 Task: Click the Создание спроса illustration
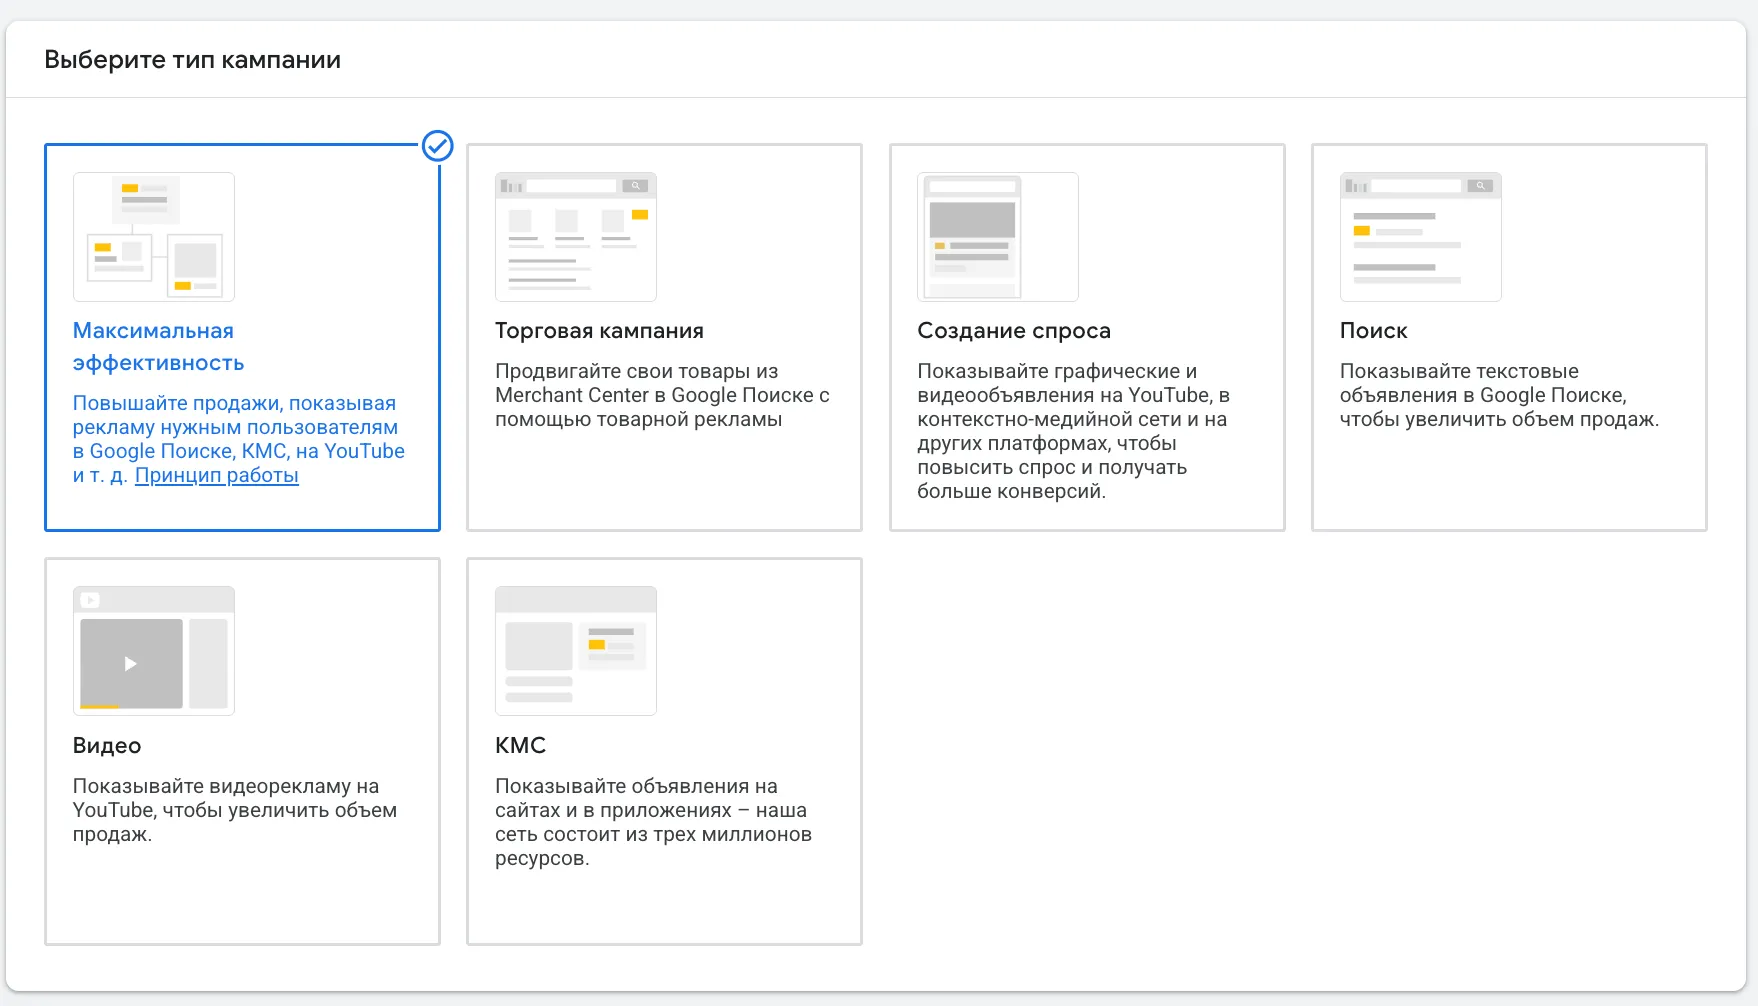coord(998,237)
